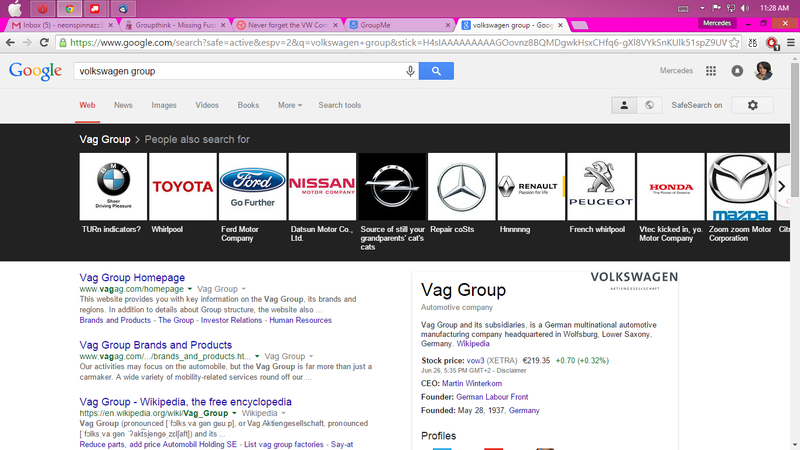This screenshot has height=450, width=800.
Task: Open the Google apps grid
Action: click(x=711, y=71)
